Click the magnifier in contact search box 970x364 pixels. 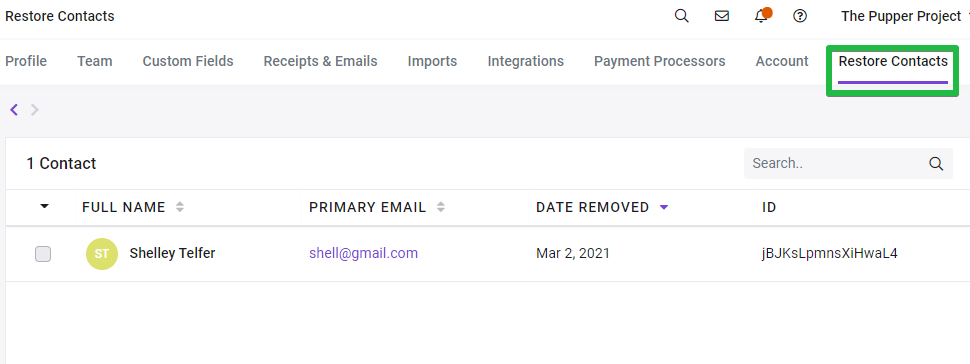click(x=936, y=164)
